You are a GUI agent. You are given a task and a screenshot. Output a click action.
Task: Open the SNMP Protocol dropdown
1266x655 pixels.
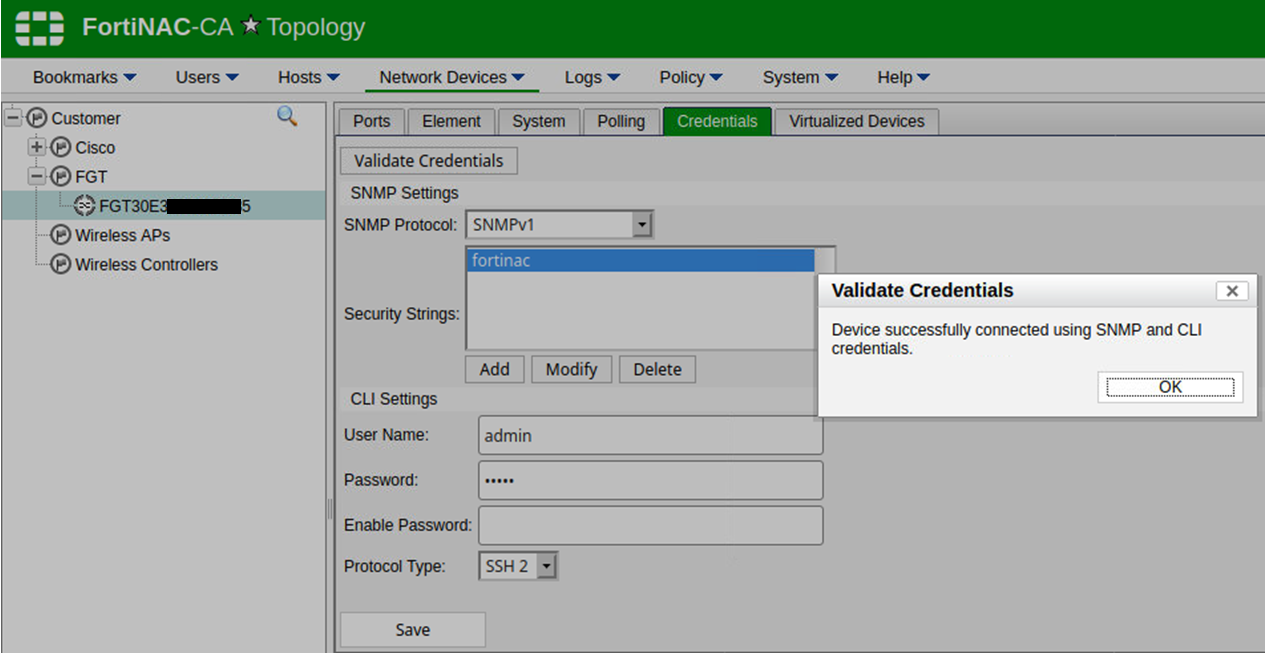[x=641, y=225]
